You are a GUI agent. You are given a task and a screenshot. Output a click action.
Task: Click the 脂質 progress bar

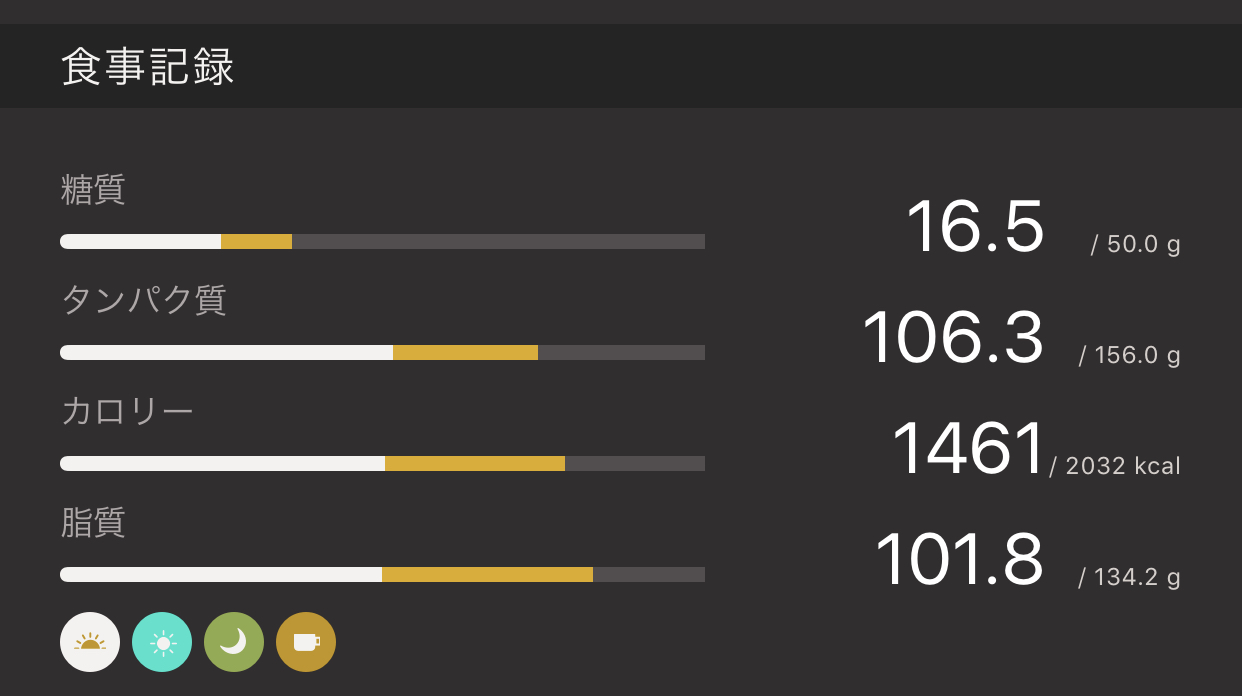382,574
